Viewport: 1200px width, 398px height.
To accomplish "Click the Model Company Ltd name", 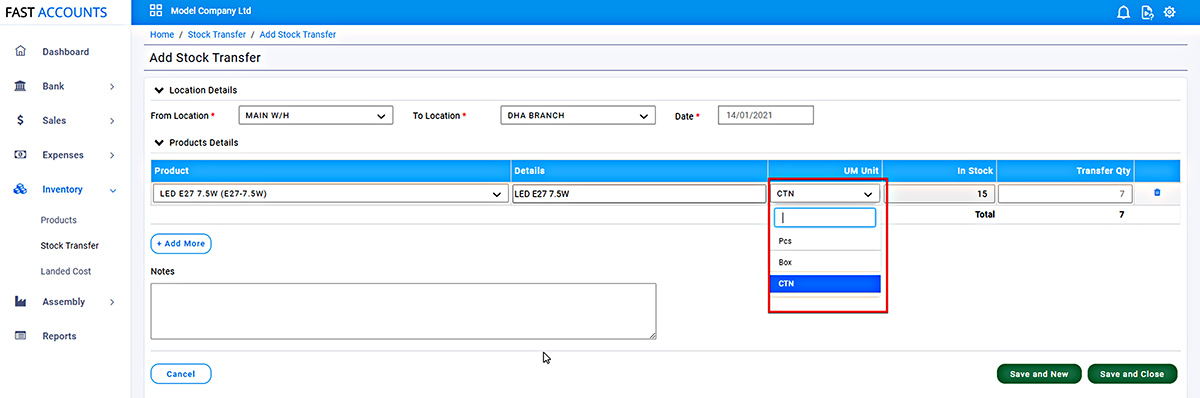I will point(212,11).
